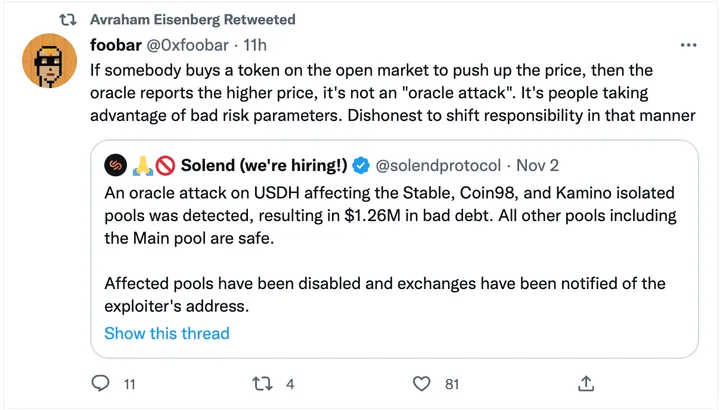
Task: Click the like count of 81
Action: [451, 383]
